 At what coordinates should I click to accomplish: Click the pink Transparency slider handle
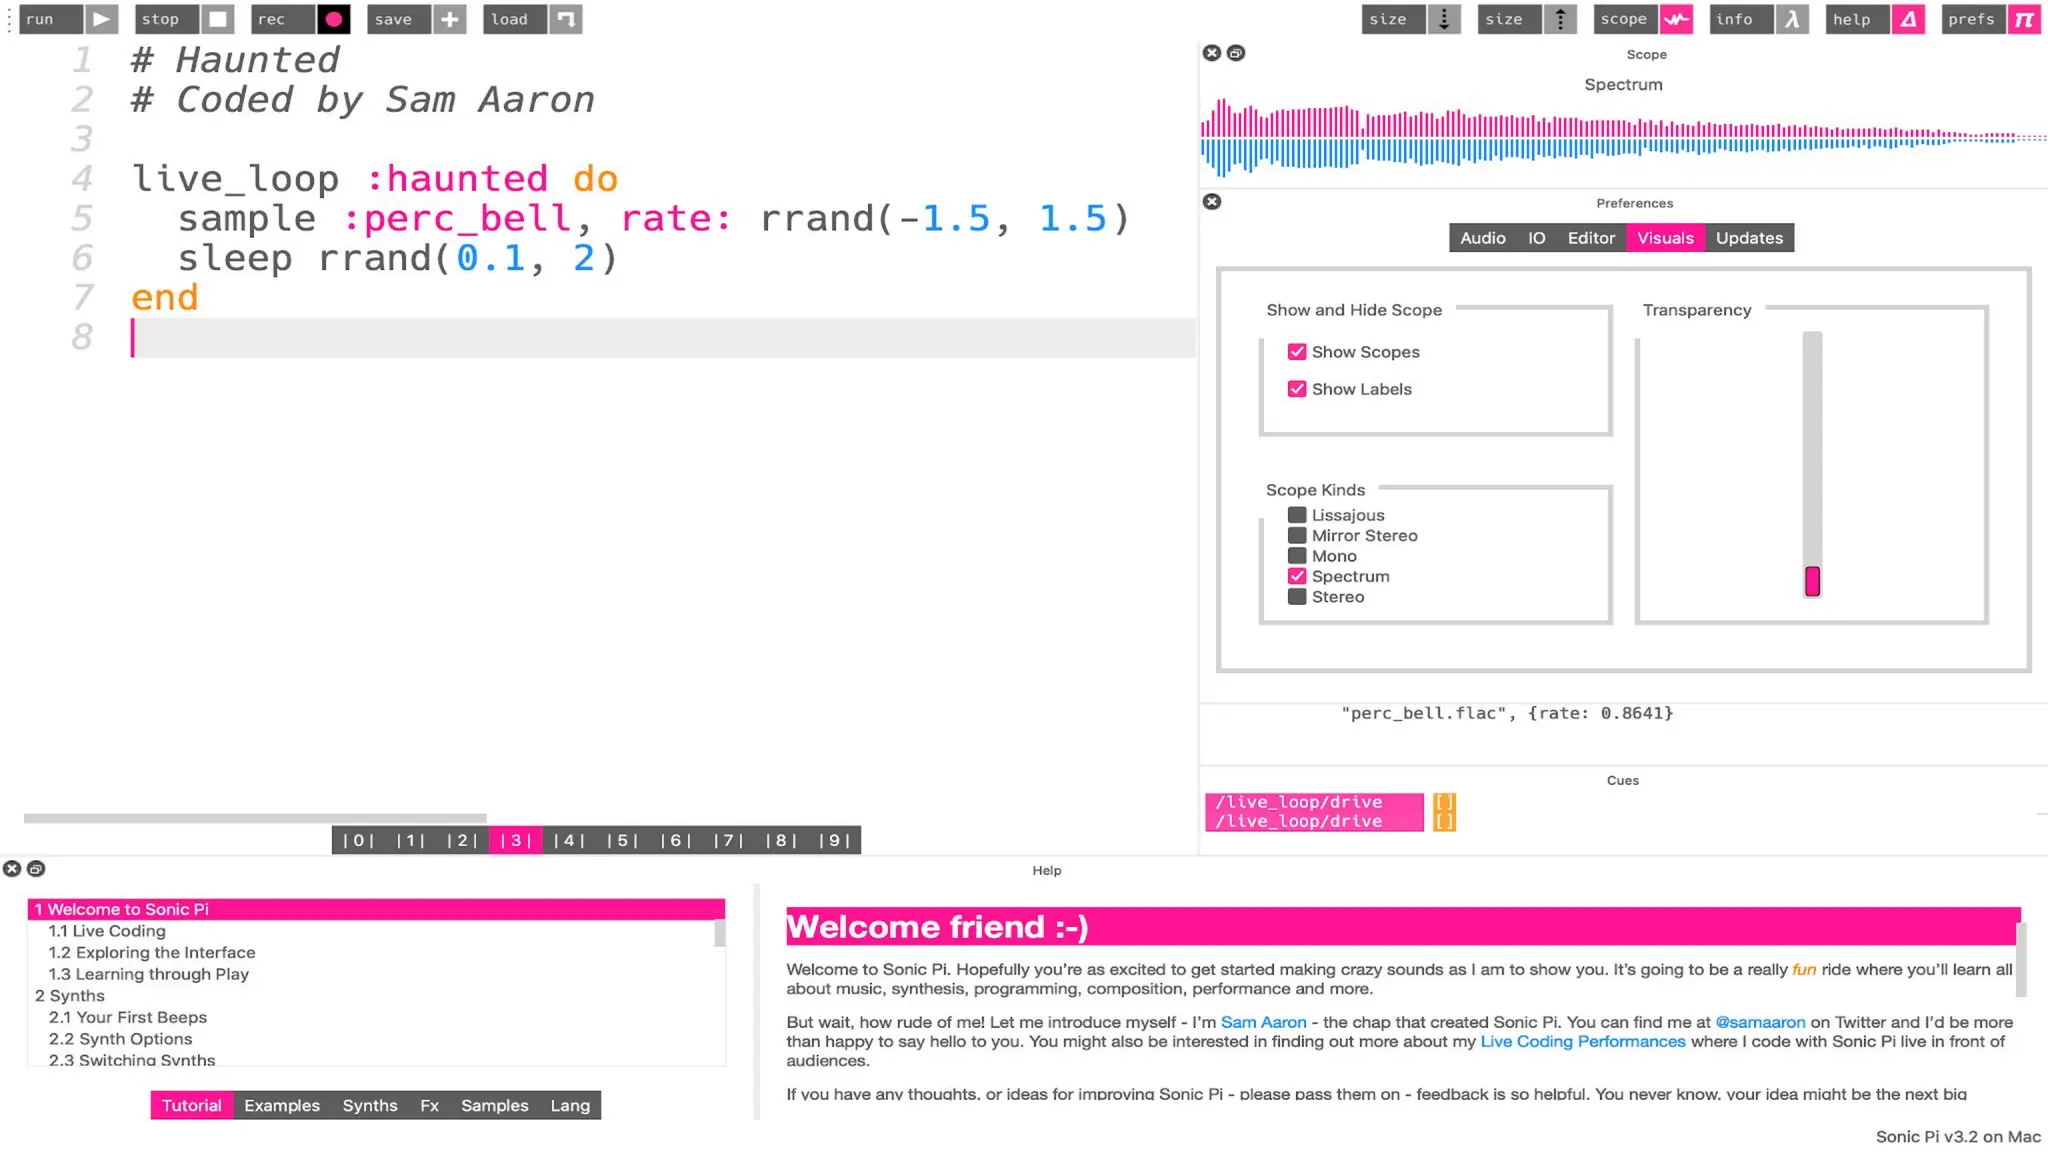click(x=1812, y=581)
